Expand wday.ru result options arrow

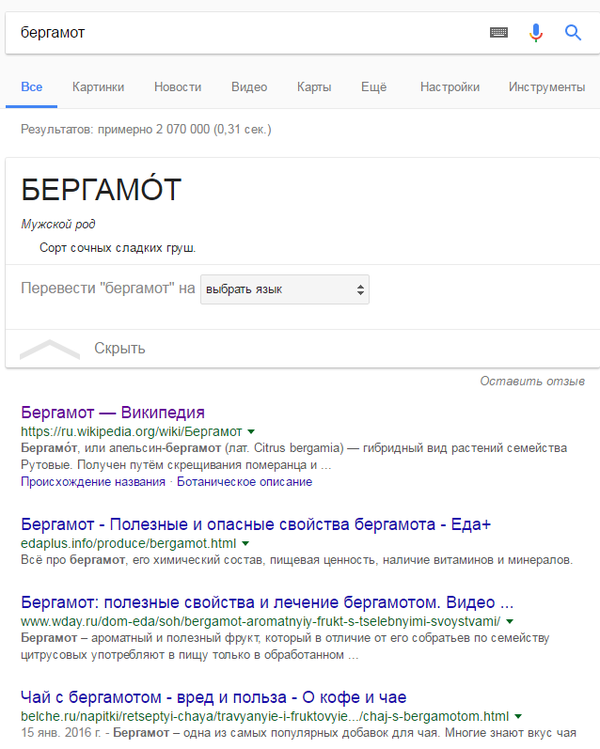(509, 622)
